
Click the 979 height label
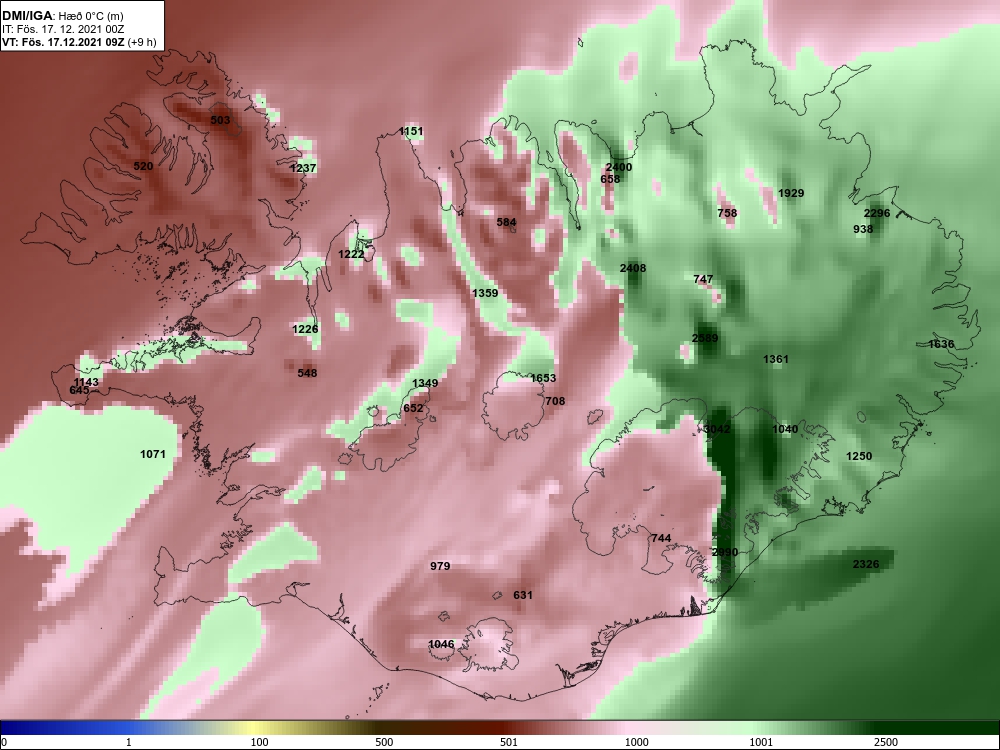coord(440,566)
